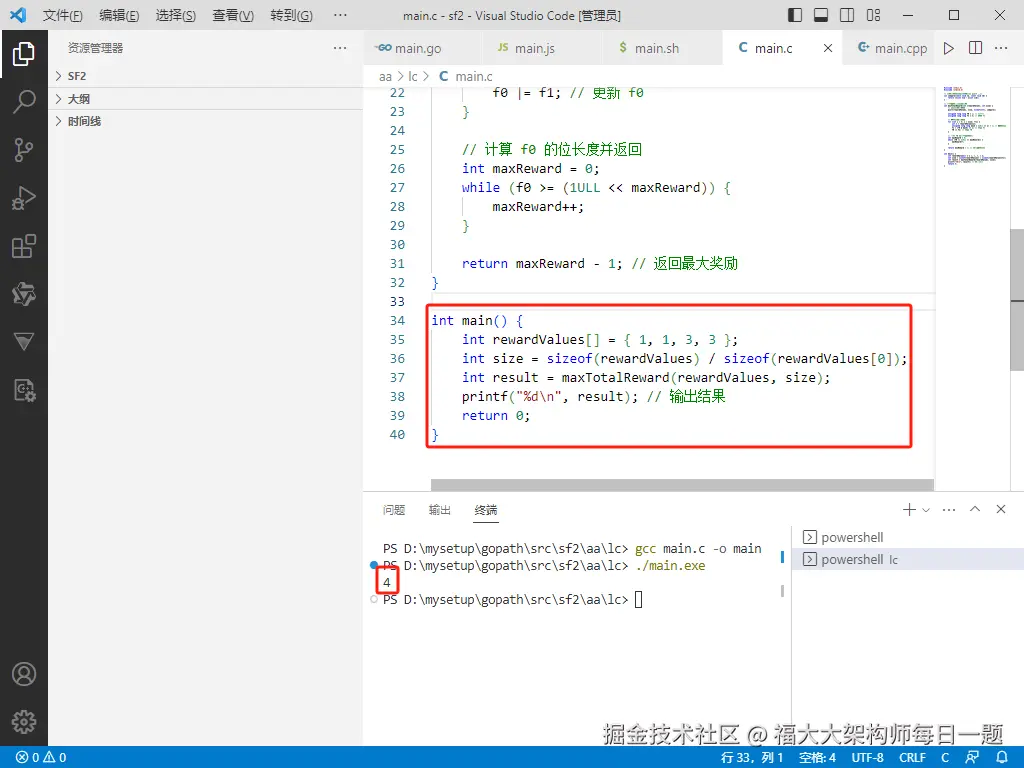Open the 查看(V) menu
The width and height of the screenshot is (1024, 768).
point(233,15)
